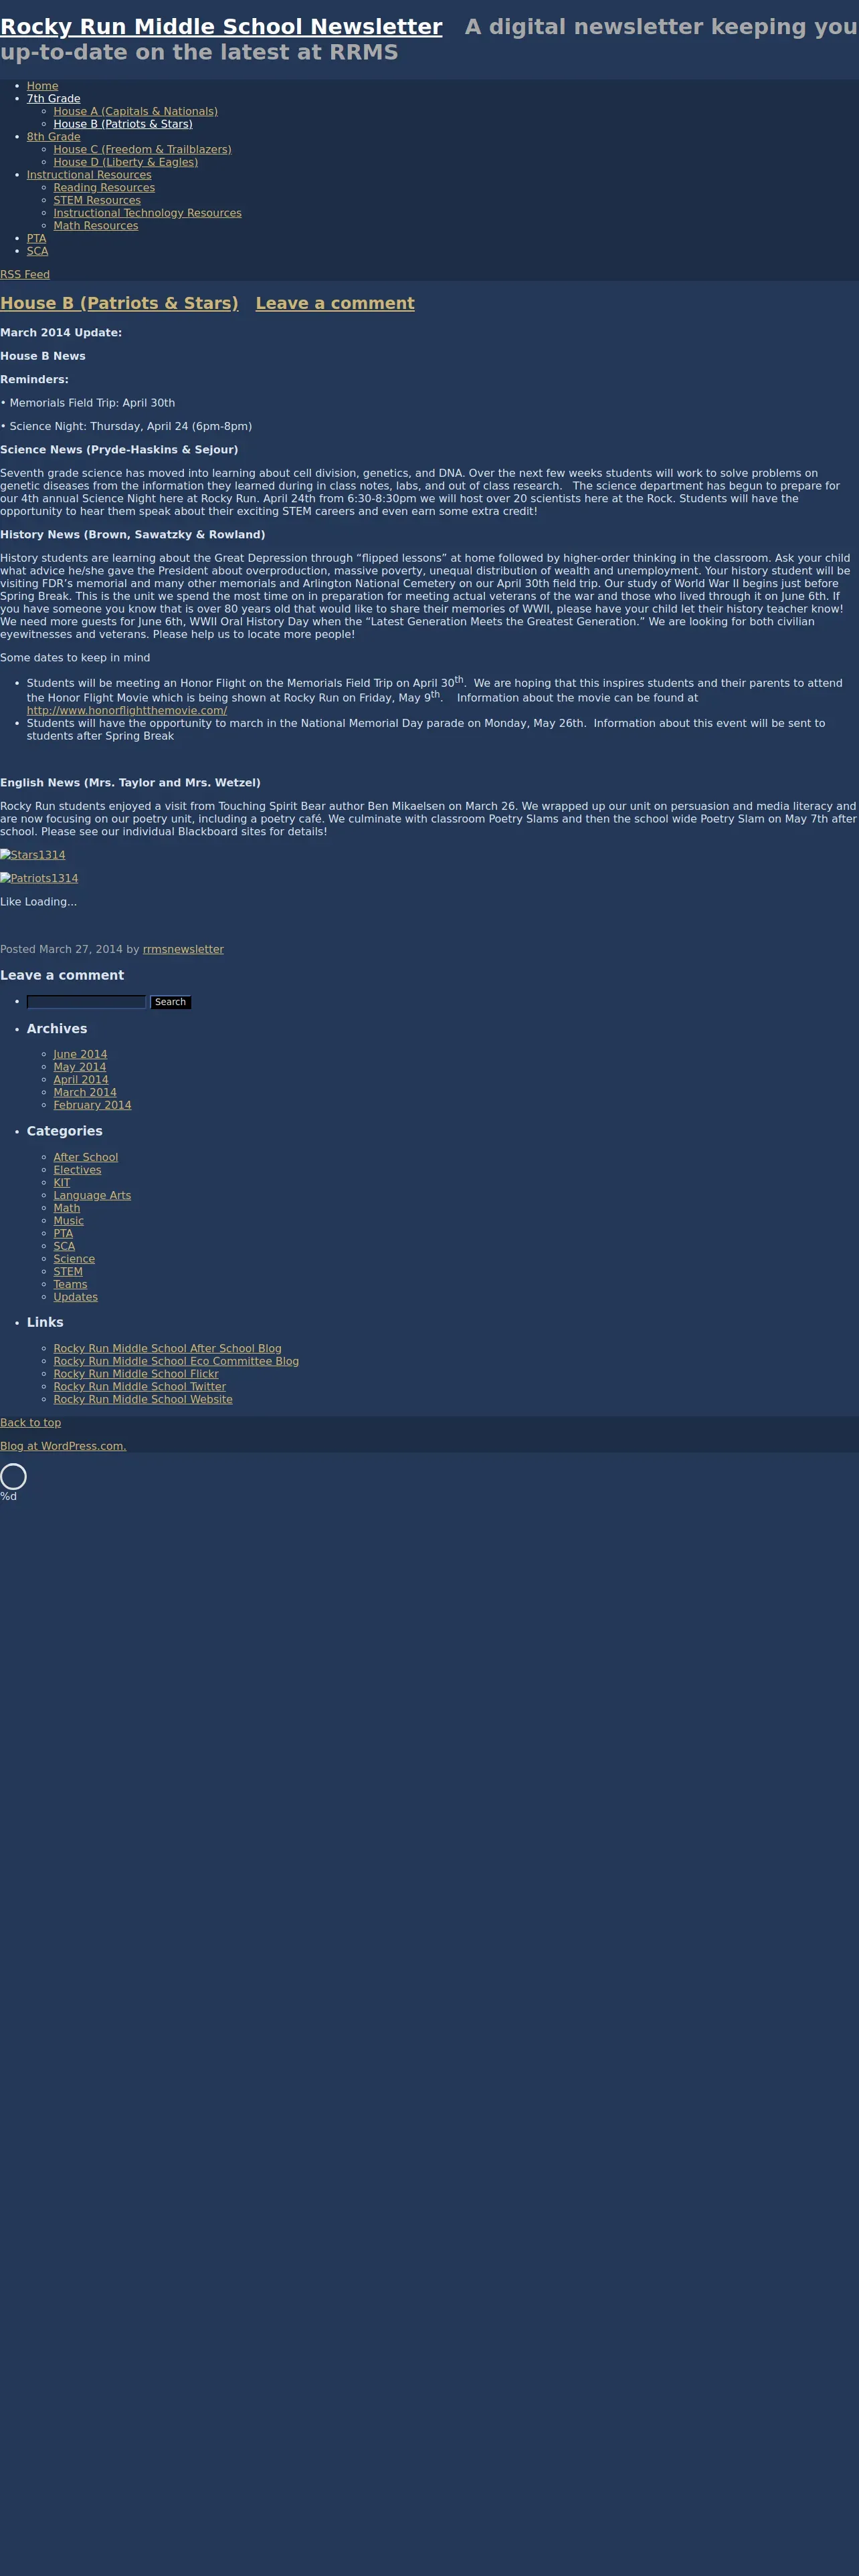Screen dimensions: 859x2576
Task: Select House B (Patriots & Stars) in the menu
Action: [x=123, y=124]
